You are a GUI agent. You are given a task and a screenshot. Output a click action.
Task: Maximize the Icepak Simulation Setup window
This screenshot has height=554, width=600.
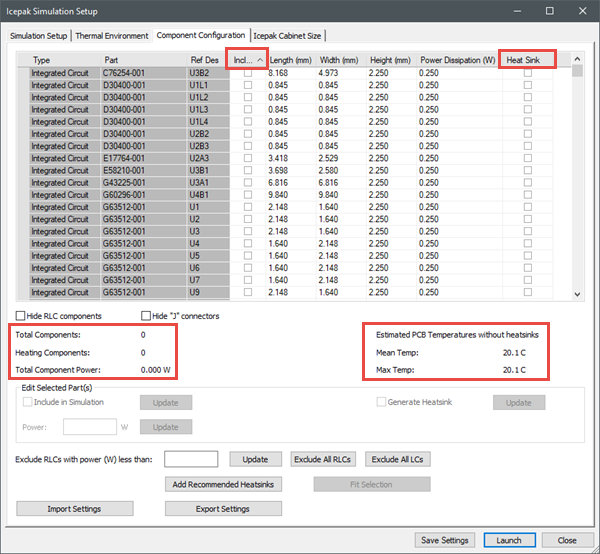(x=550, y=11)
